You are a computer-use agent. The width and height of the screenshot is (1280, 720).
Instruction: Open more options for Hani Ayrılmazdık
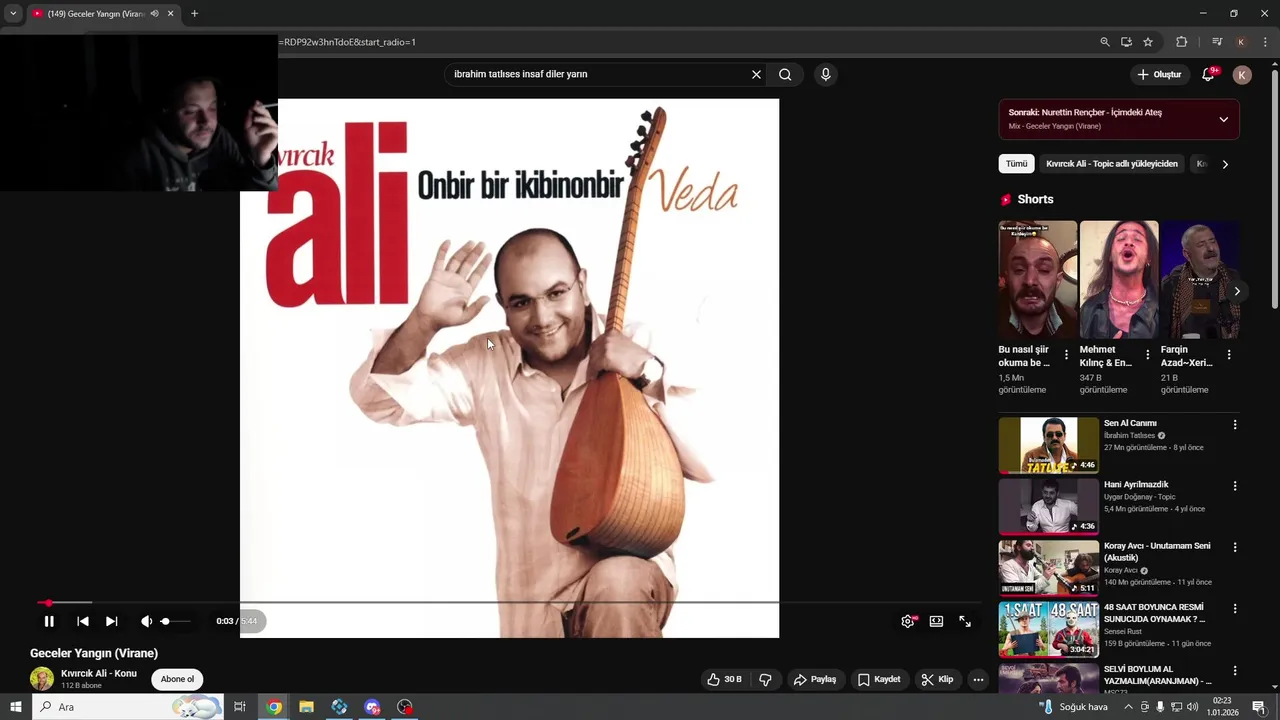pos(1235,486)
